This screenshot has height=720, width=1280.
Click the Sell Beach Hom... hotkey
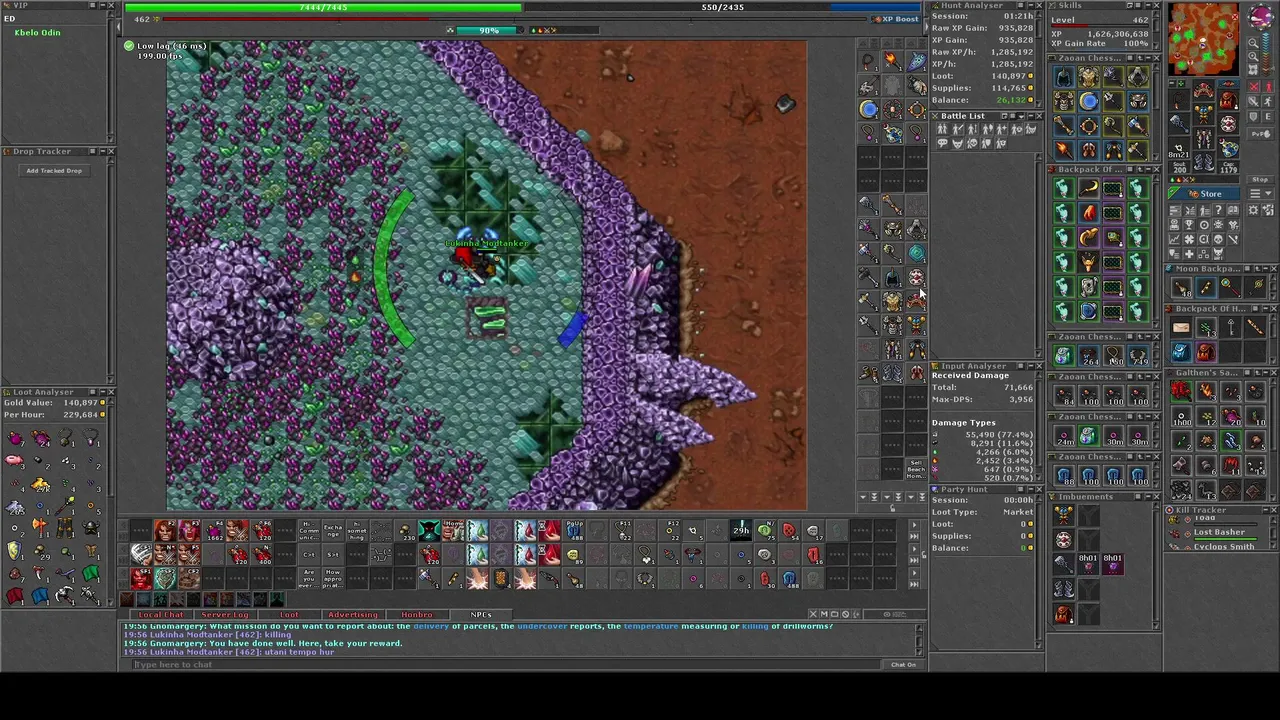coord(916,469)
